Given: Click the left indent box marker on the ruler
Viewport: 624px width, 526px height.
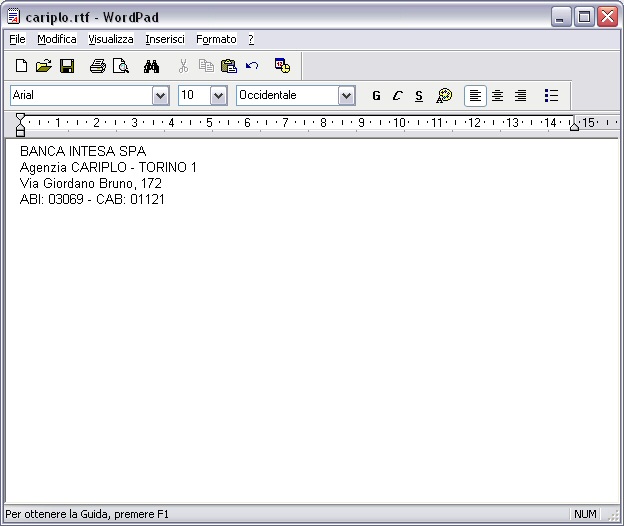Looking at the screenshot, I should (x=20, y=132).
